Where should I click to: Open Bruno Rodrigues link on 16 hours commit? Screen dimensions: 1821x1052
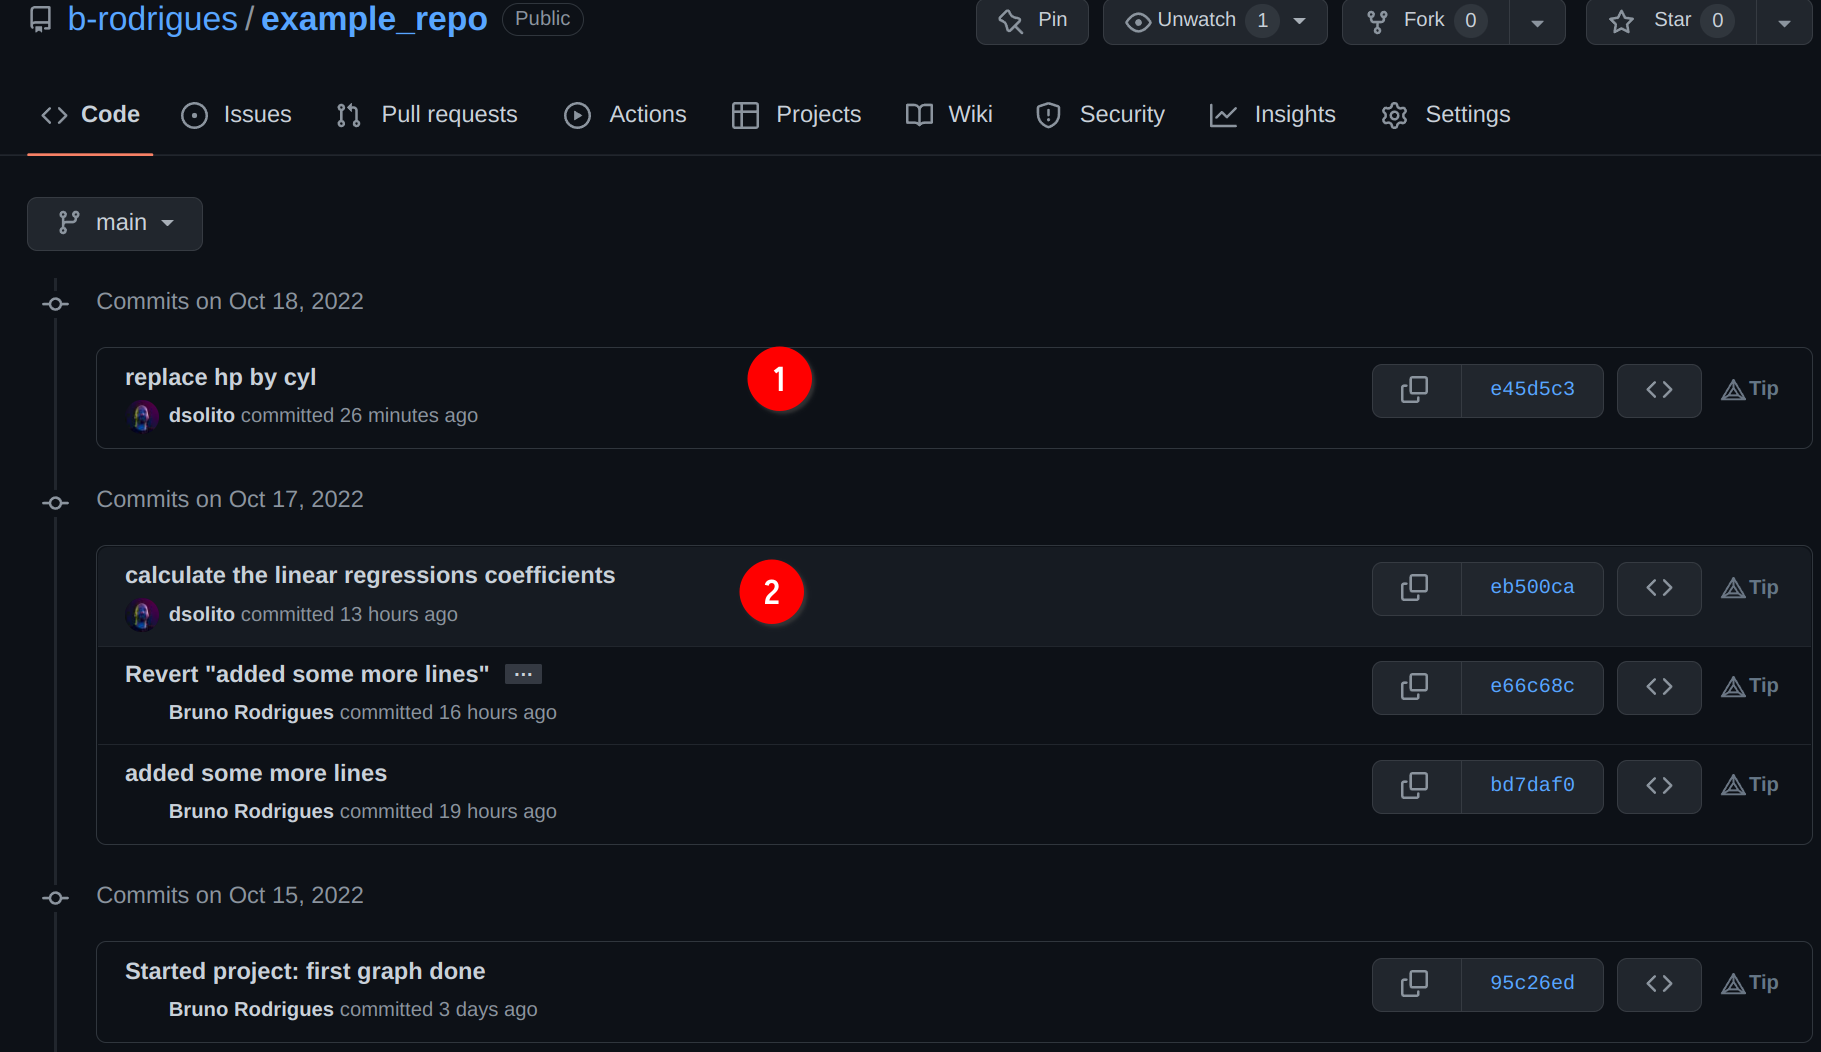tap(251, 712)
